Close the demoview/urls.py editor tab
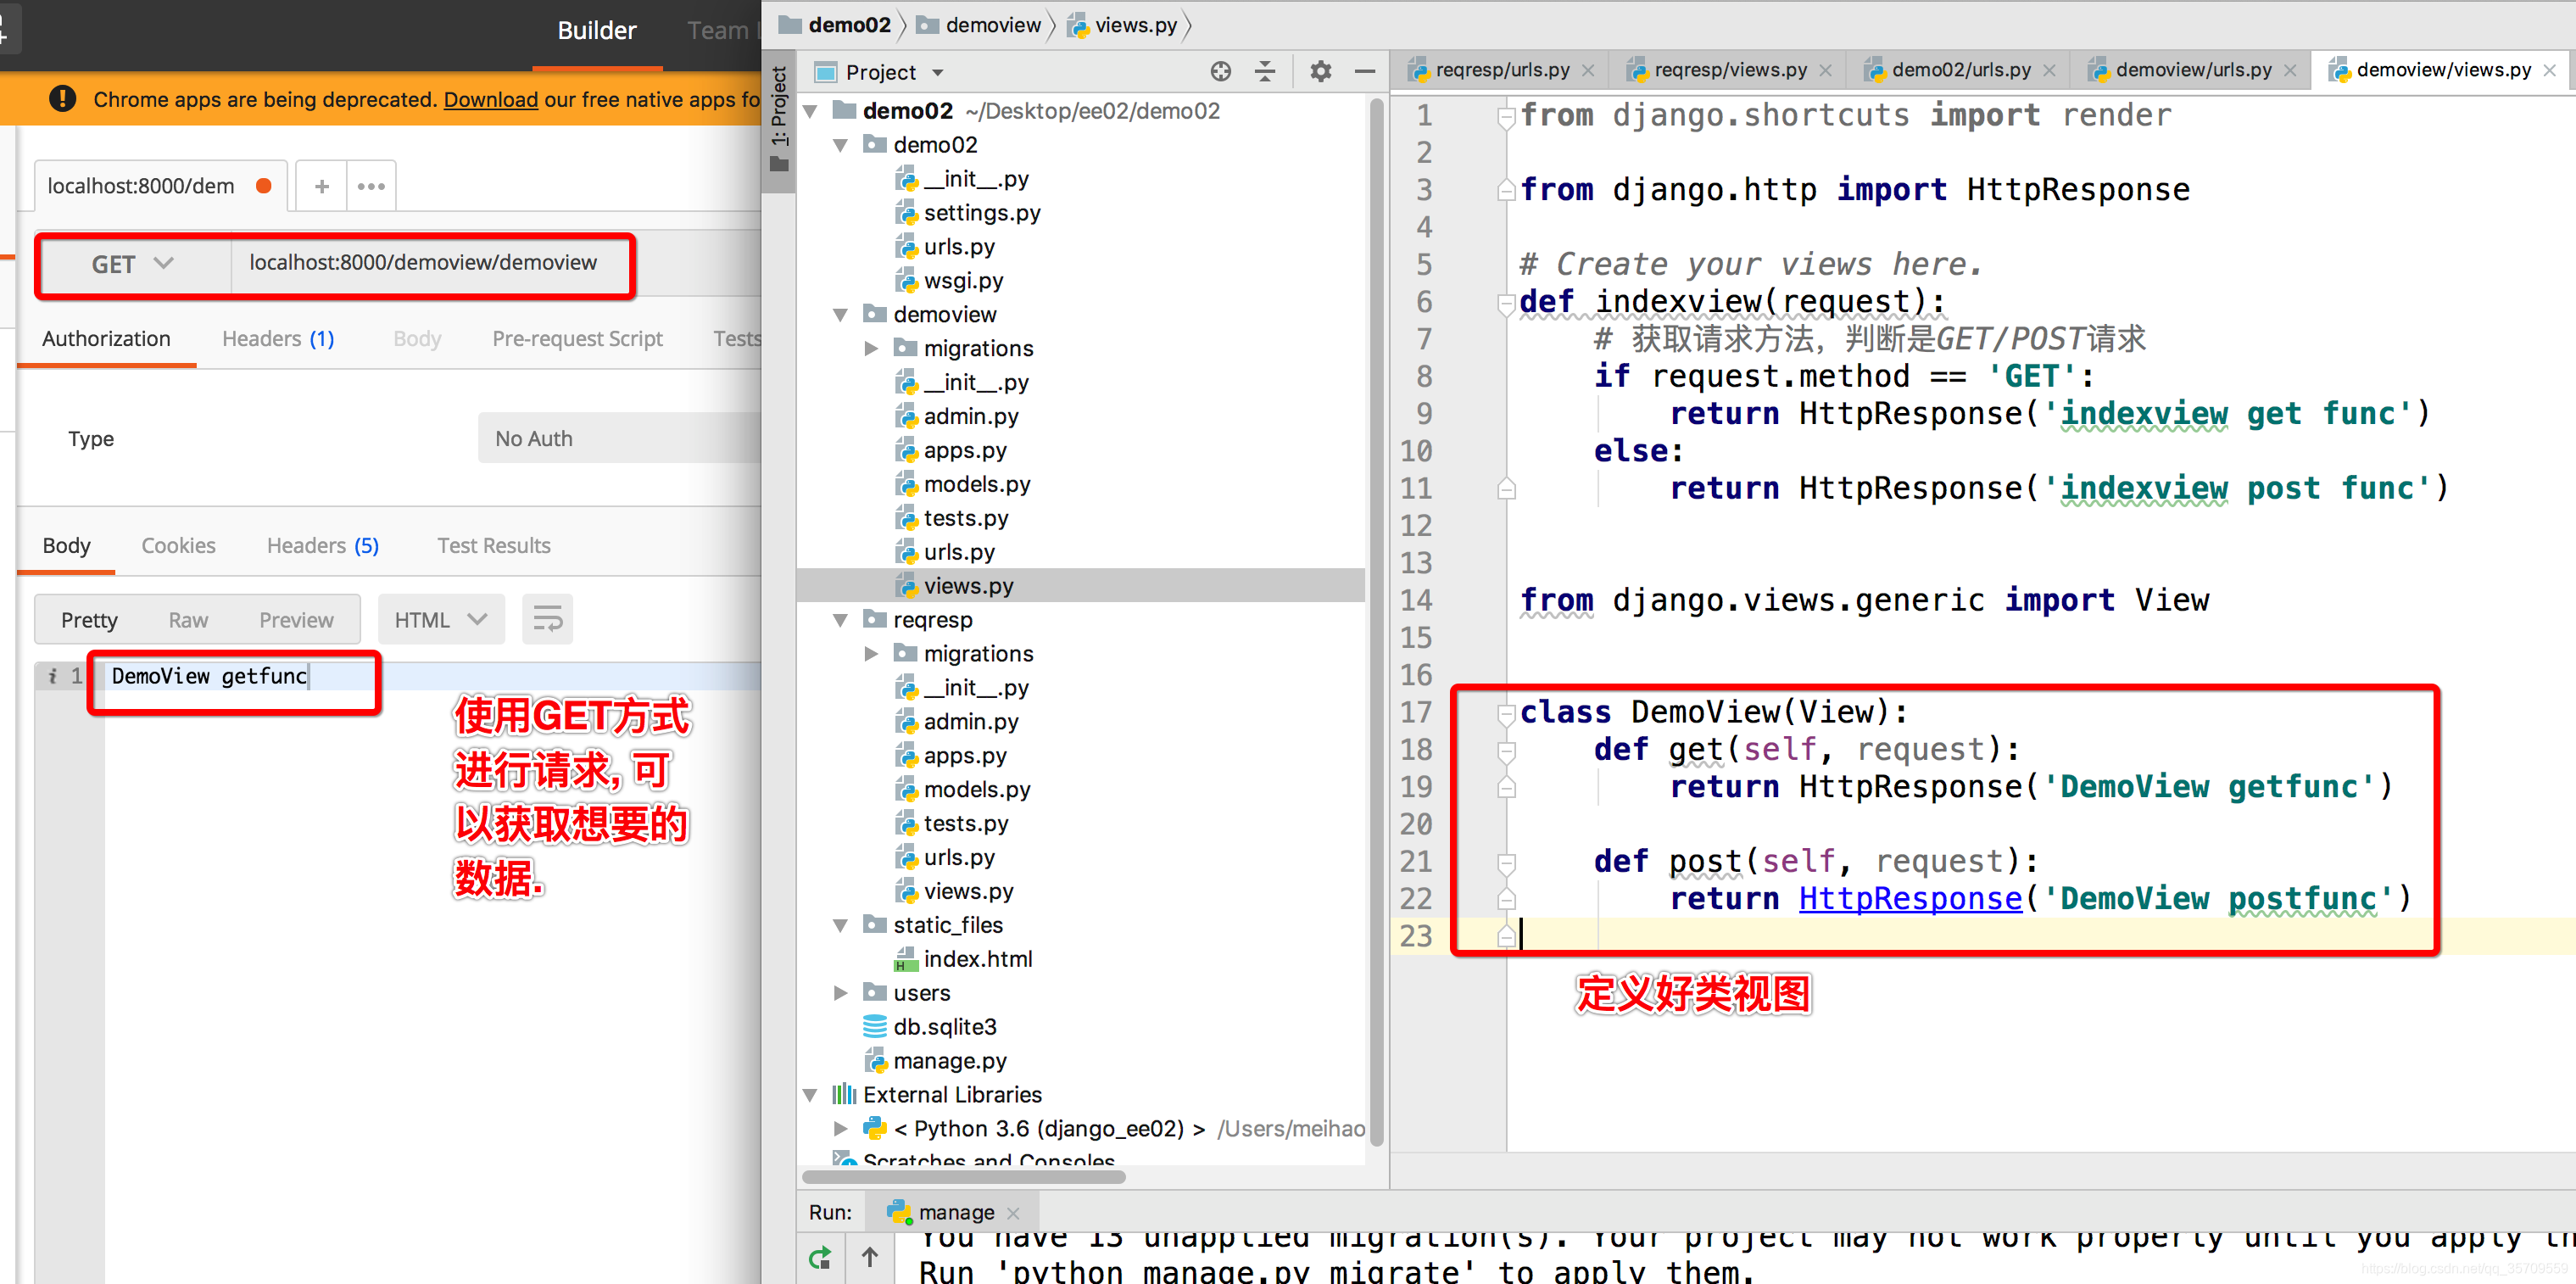Viewport: 2576px width, 1284px height. [2290, 70]
